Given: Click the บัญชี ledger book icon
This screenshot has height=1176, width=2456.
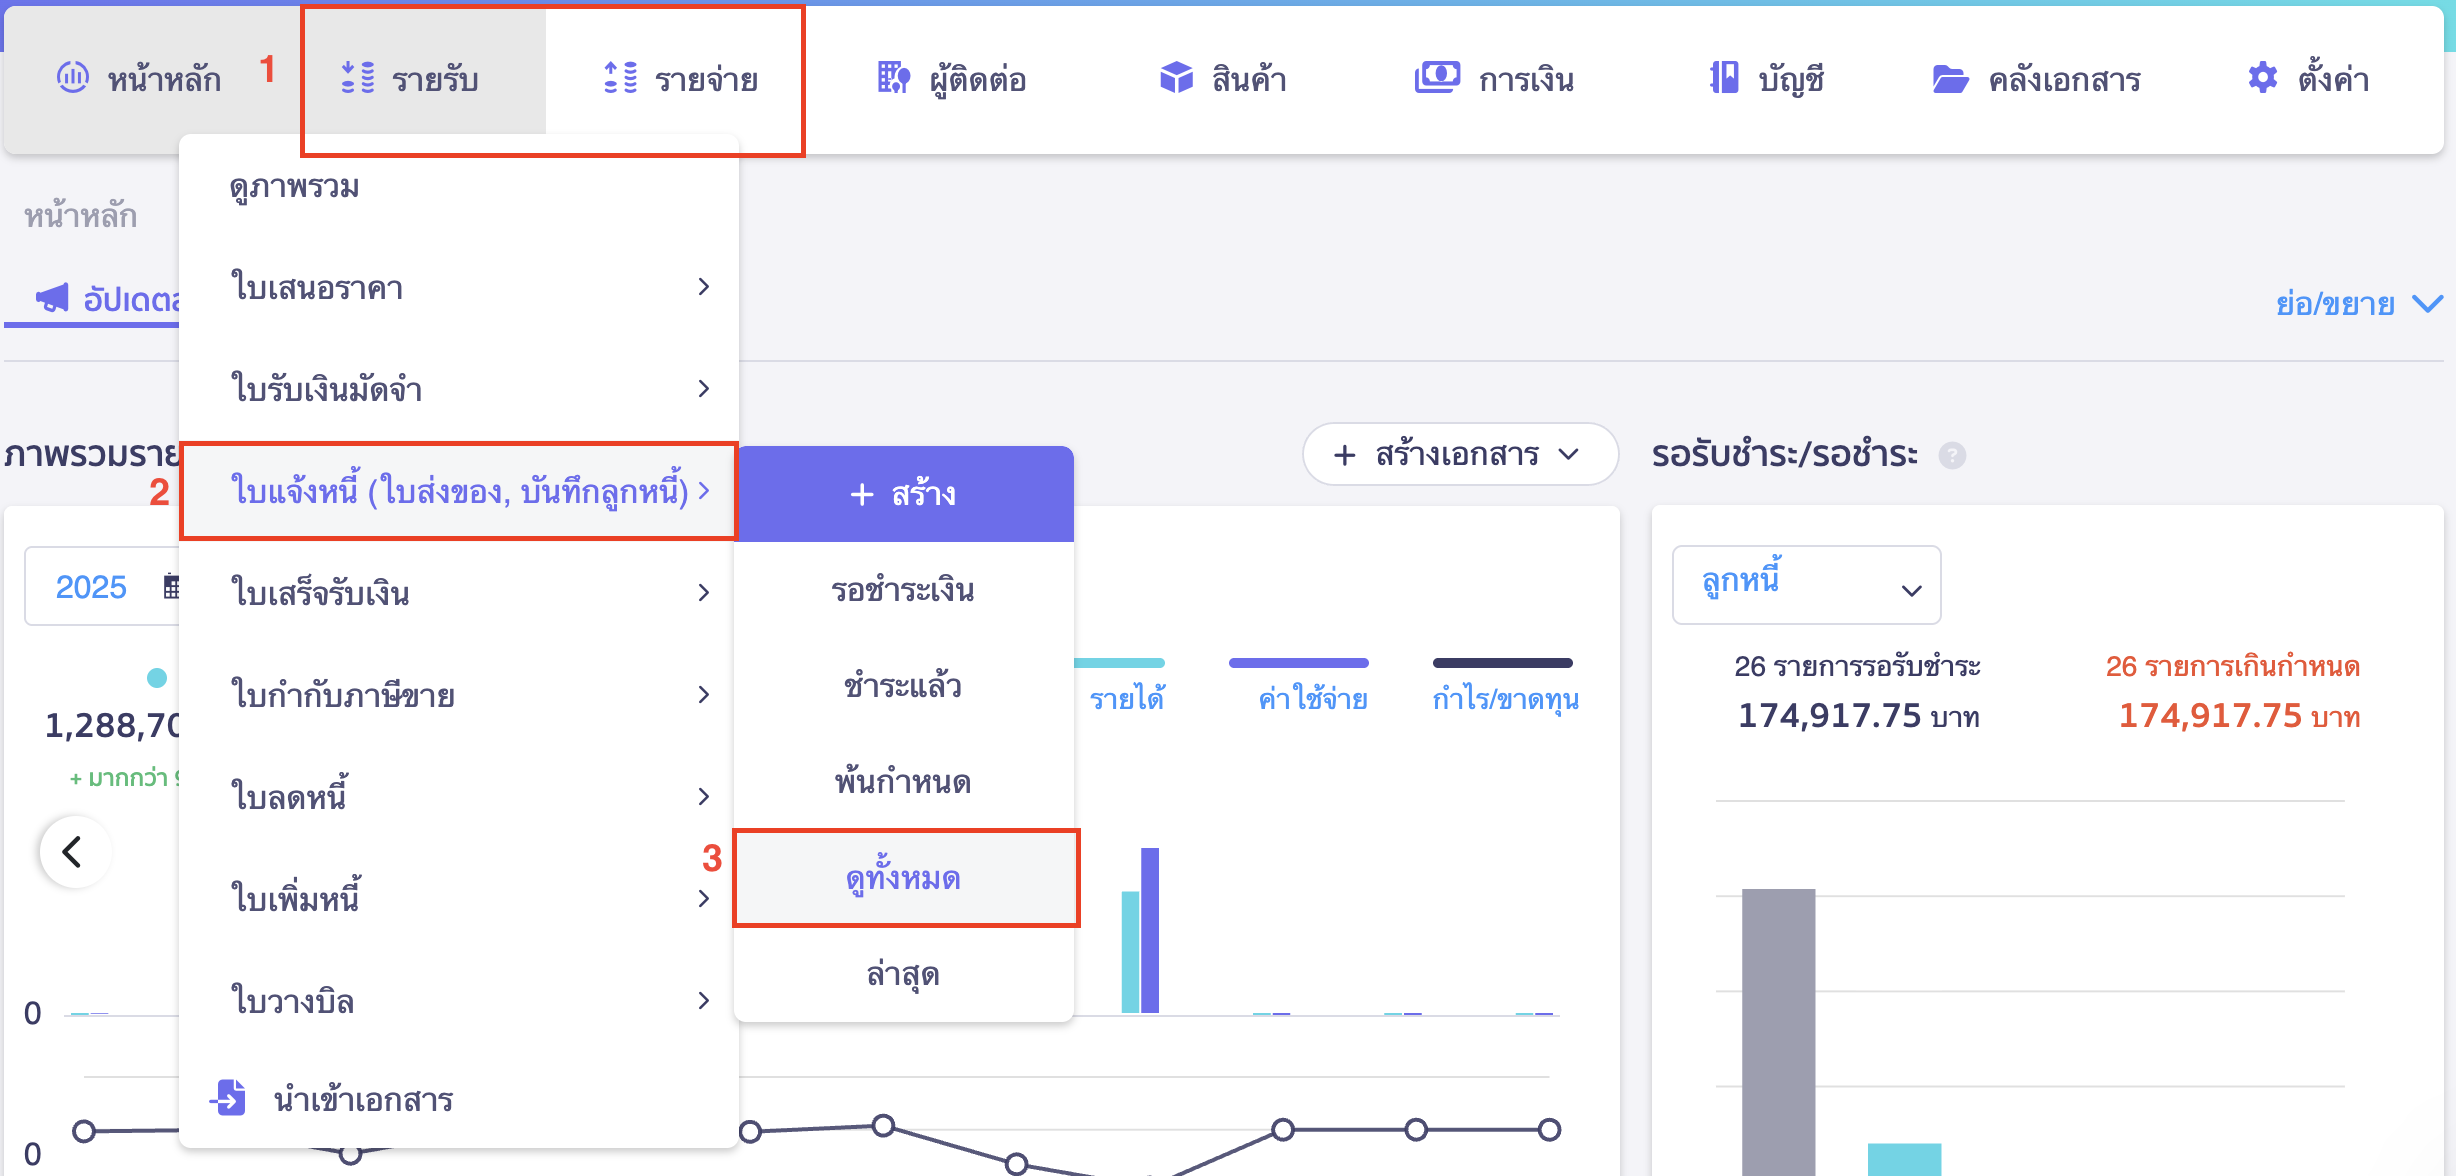Looking at the screenshot, I should pyautogui.click(x=1723, y=77).
